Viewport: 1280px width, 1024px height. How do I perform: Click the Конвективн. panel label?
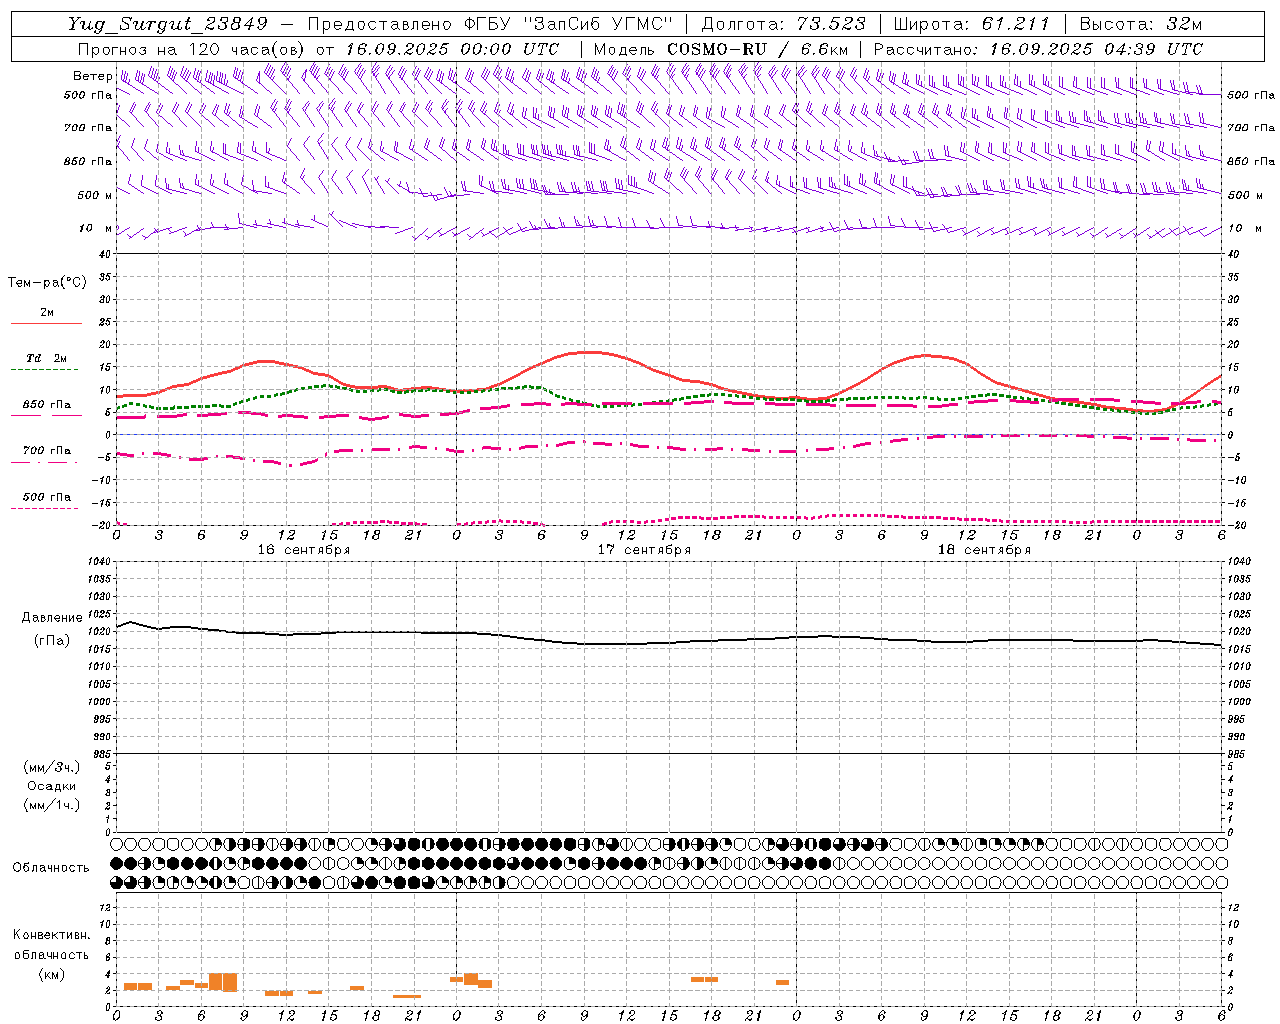pyautogui.click(x=52, y=935)
